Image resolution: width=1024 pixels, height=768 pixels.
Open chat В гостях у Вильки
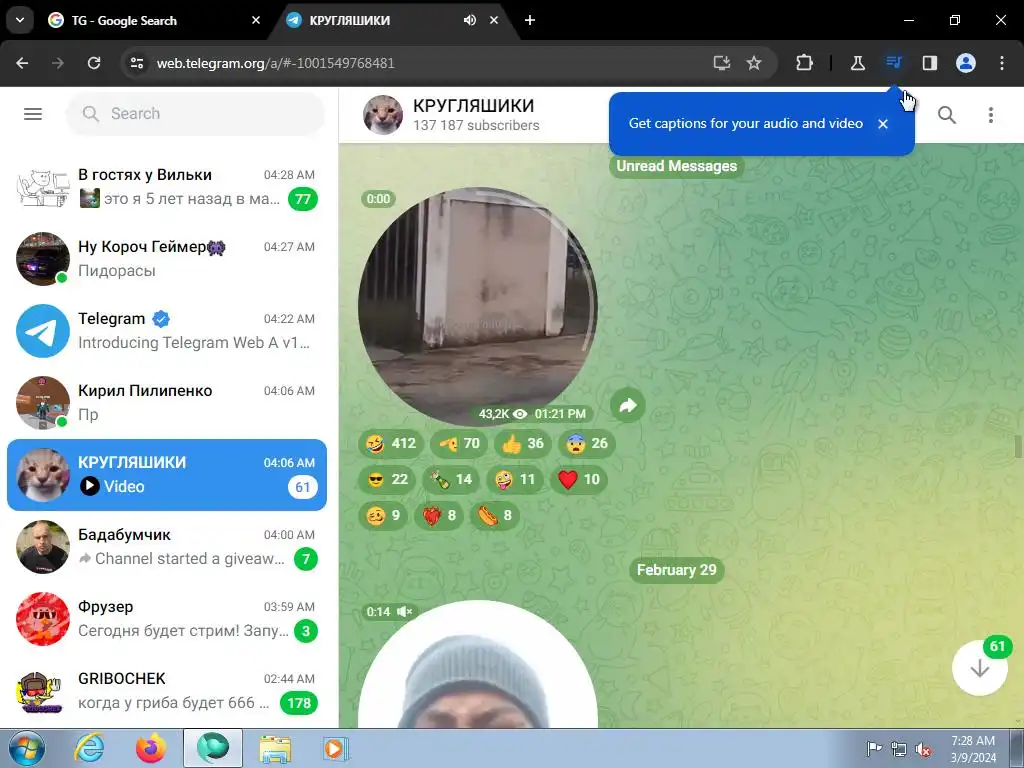click(x=167, y=187)
